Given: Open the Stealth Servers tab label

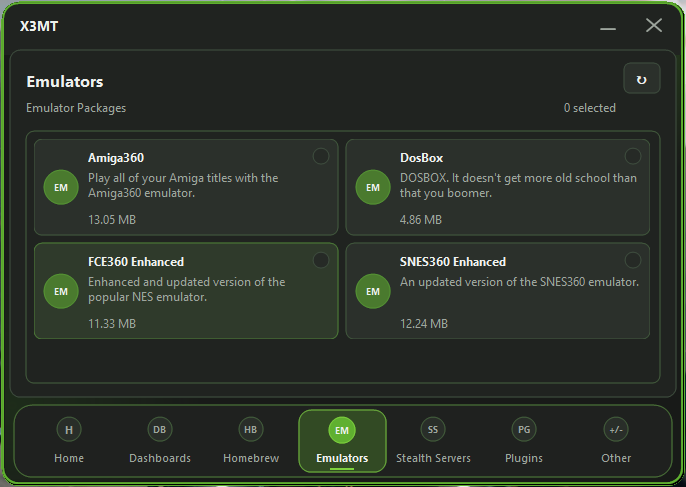Looking at the screenshot, I should 433,458.
